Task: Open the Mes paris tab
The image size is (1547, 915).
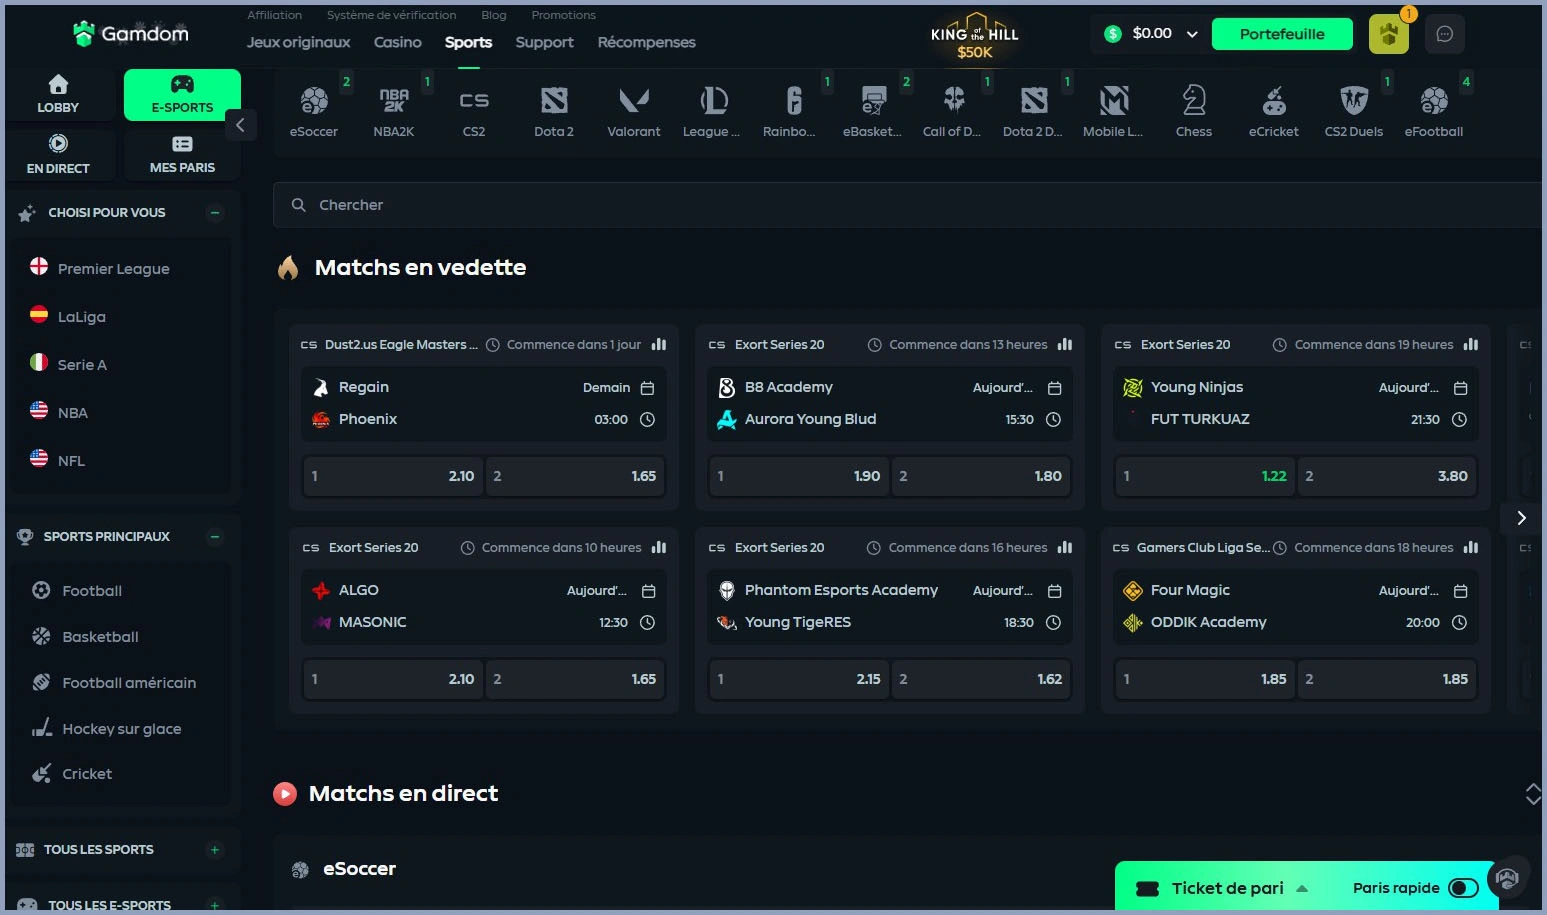Action: coord(182,154)
